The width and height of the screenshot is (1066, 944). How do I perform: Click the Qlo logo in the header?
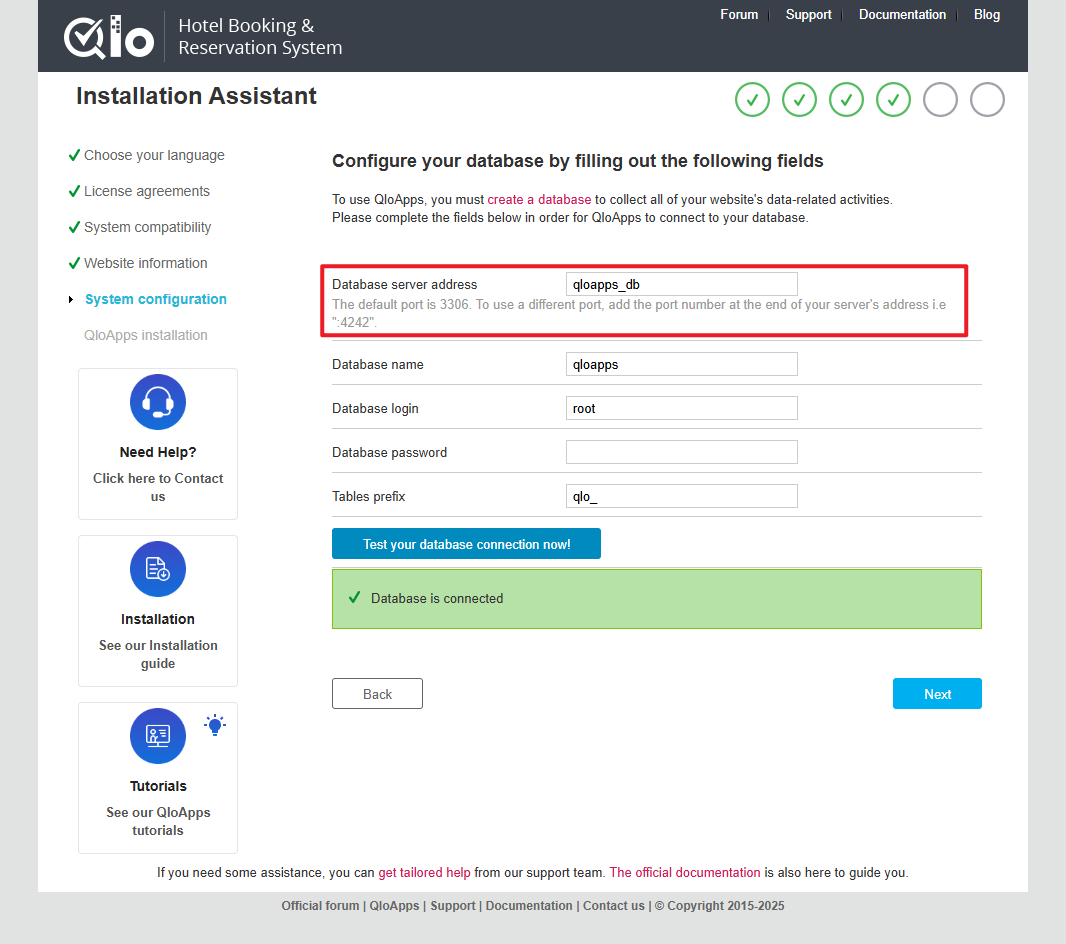click(x=109, y=37)
